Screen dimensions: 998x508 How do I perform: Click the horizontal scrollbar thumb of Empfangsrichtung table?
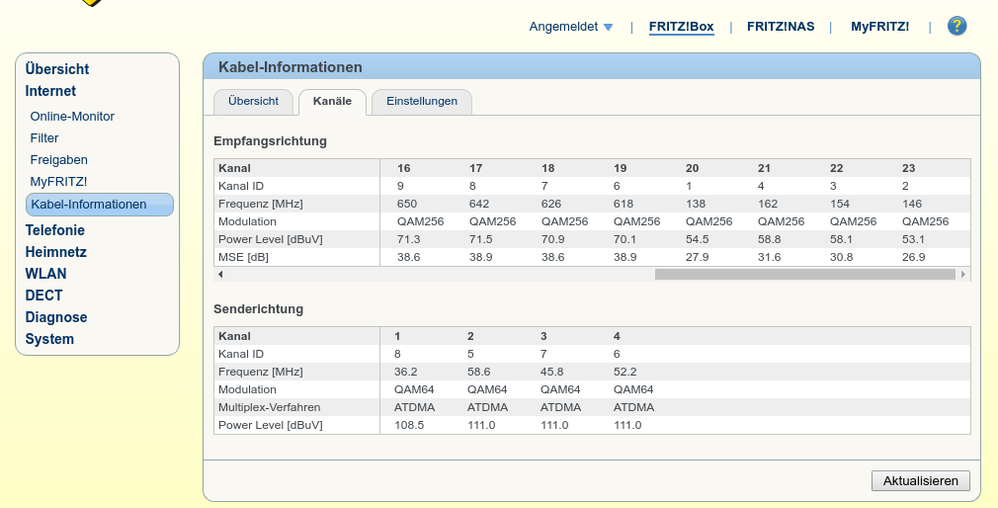[805, 274]
